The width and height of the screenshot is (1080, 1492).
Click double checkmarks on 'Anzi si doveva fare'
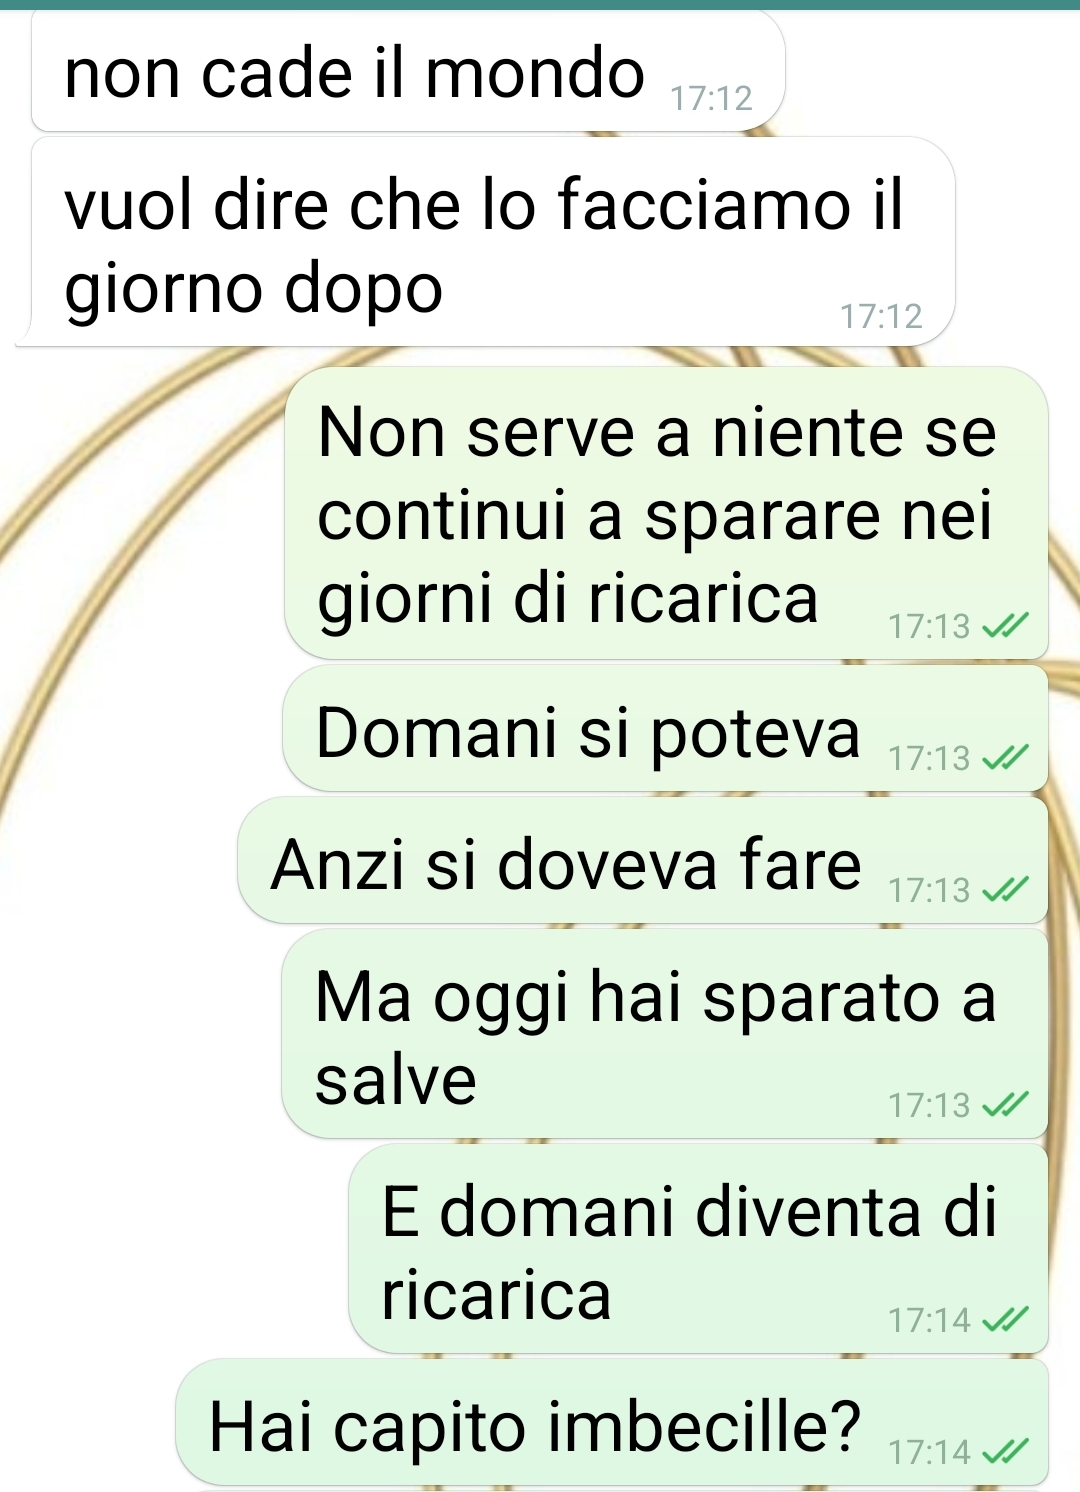tap(1004, 890)
